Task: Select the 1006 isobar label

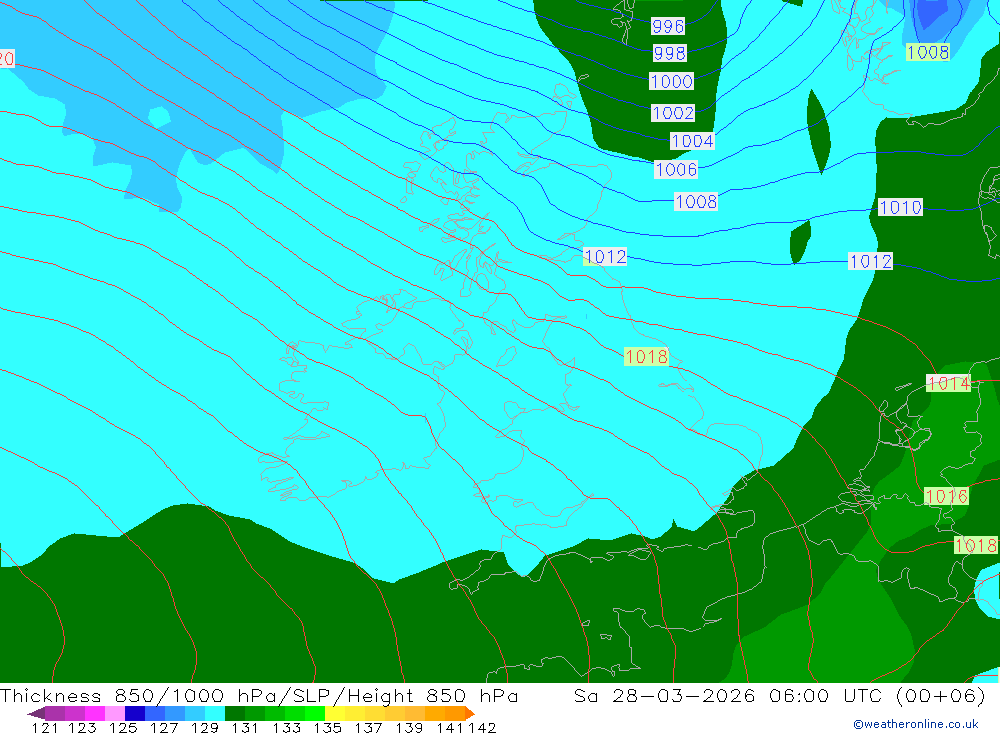Action: click(676, 169)
